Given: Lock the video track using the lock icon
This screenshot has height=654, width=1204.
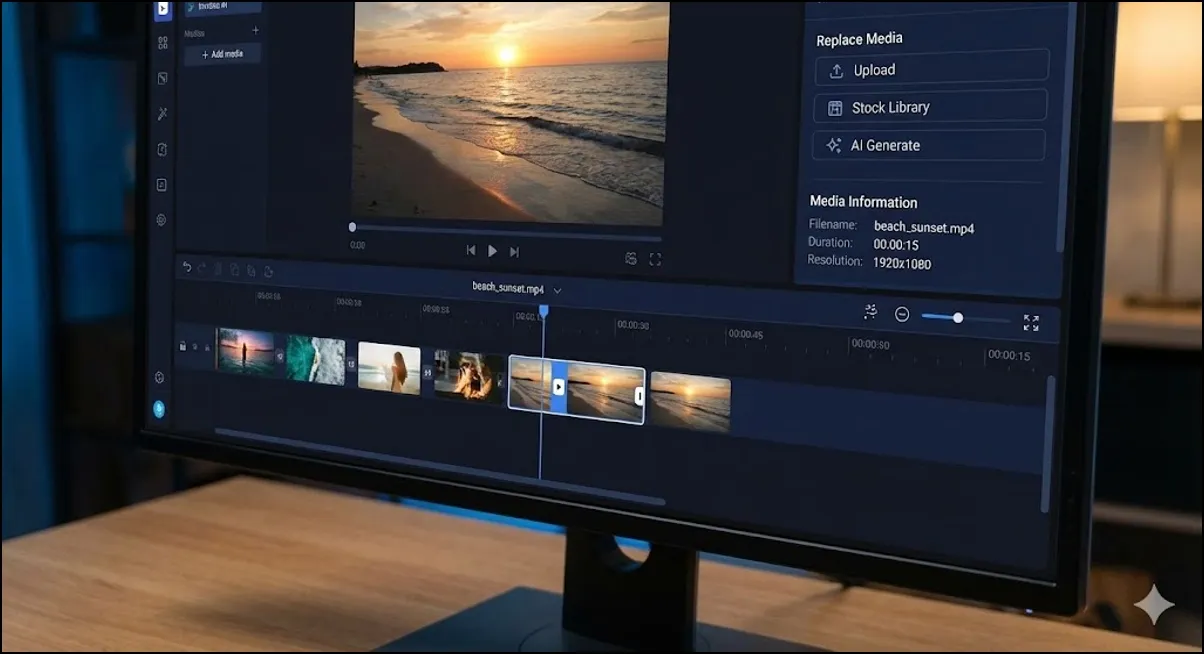Looking at the screenshot, I should click(183, 346).
